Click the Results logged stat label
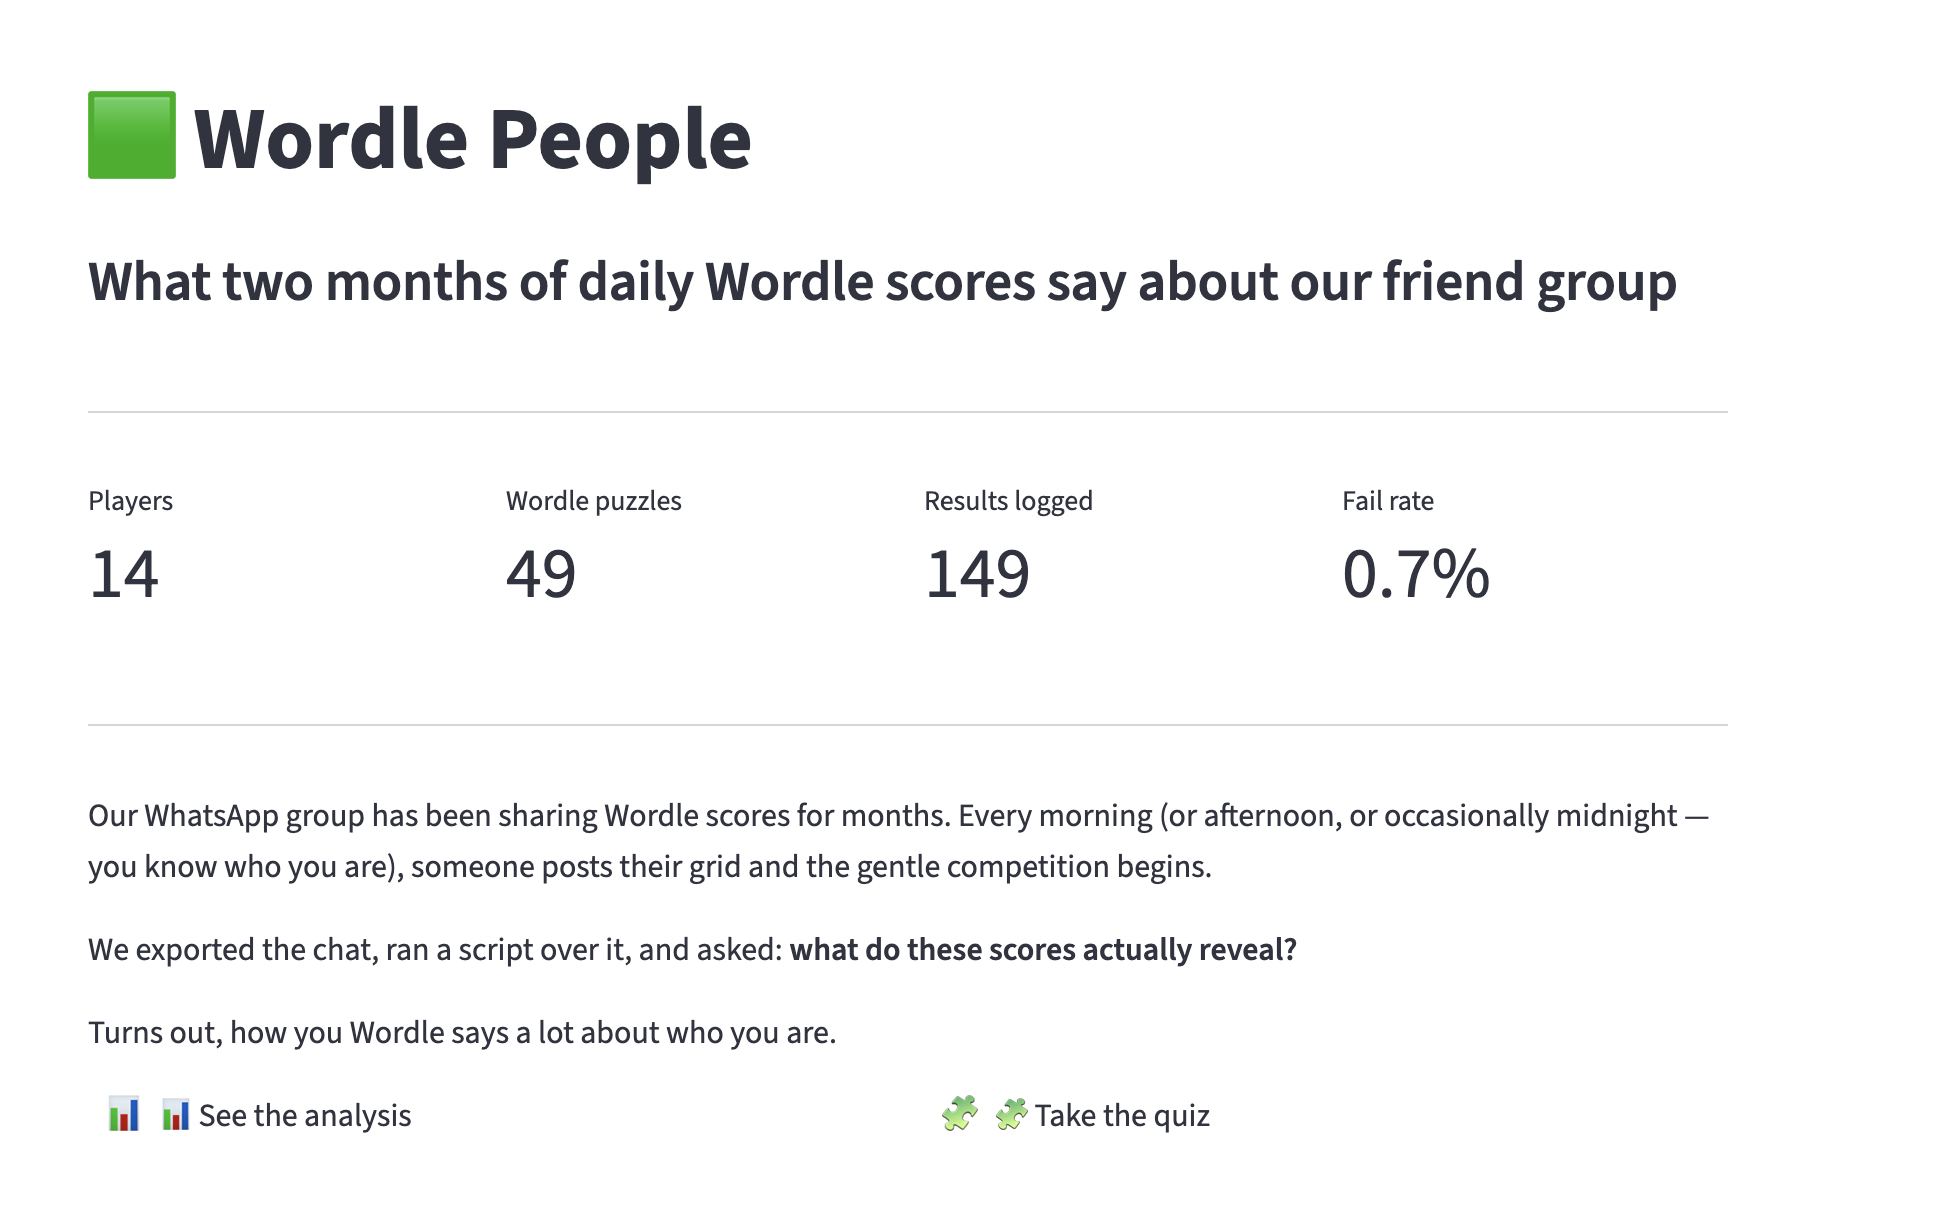Viewport: 1952px width, 1226px height. (1008, 501)
